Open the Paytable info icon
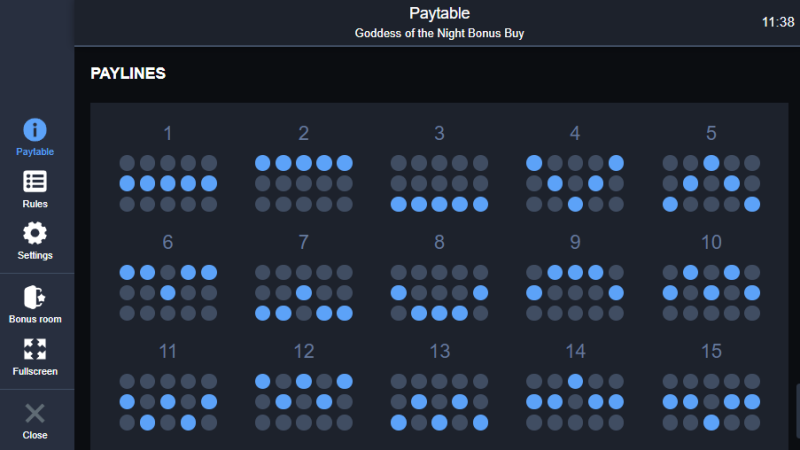Screen dimensions: 800x450 pos(35,130)
